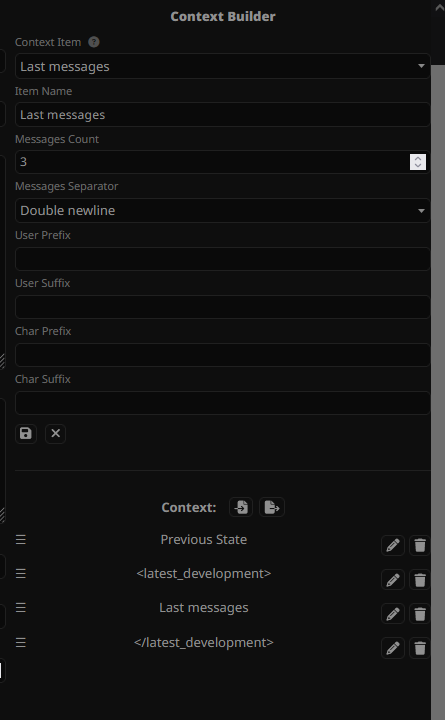Open the Context Item dropdown
Viewport: 445px width, 720px height.
(223, 66)
